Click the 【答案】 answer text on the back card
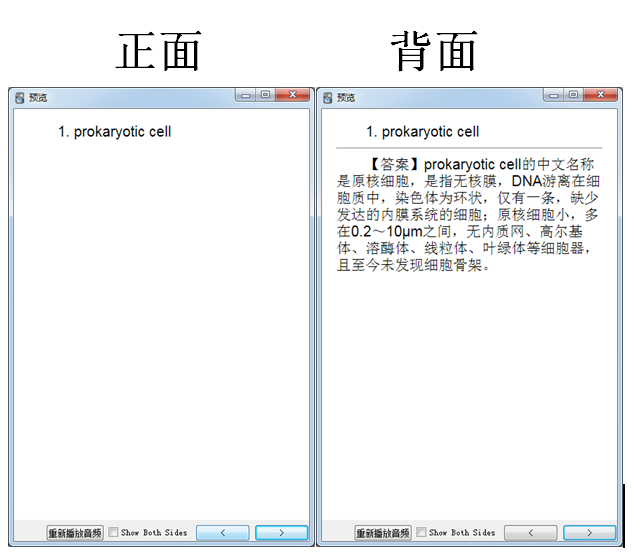The image size is (632, 553). [468, 214]
